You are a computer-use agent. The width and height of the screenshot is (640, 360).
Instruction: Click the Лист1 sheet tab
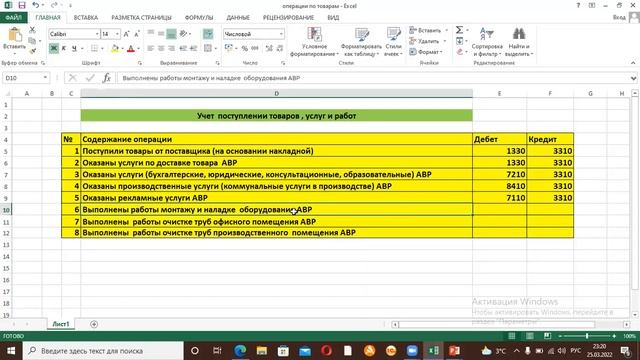(x=61, y=324)
